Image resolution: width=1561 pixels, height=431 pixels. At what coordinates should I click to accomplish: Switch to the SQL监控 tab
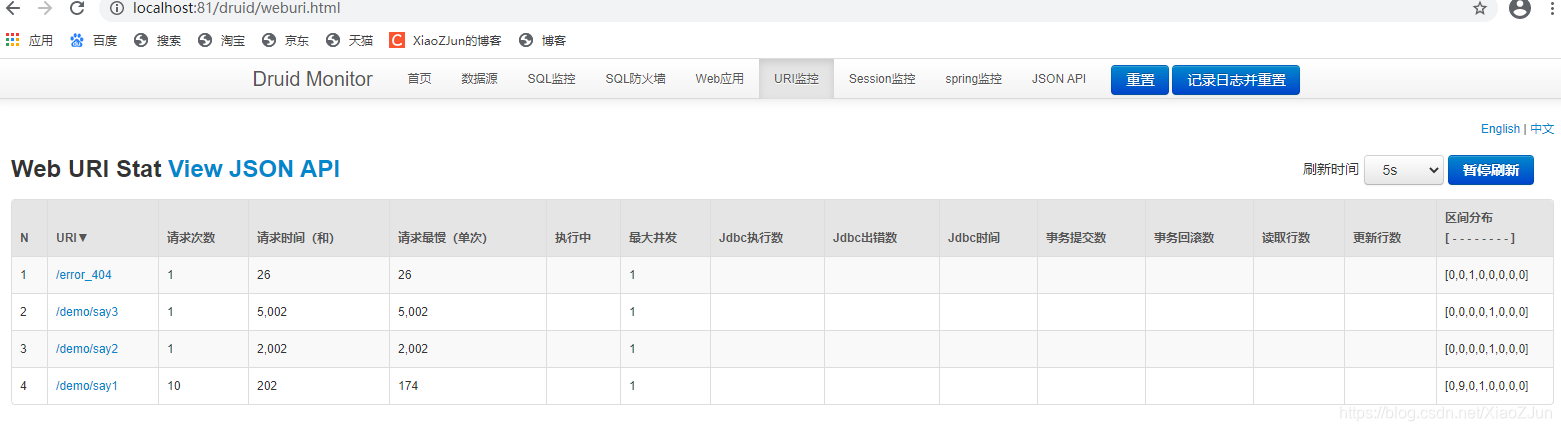click(551, 79)
